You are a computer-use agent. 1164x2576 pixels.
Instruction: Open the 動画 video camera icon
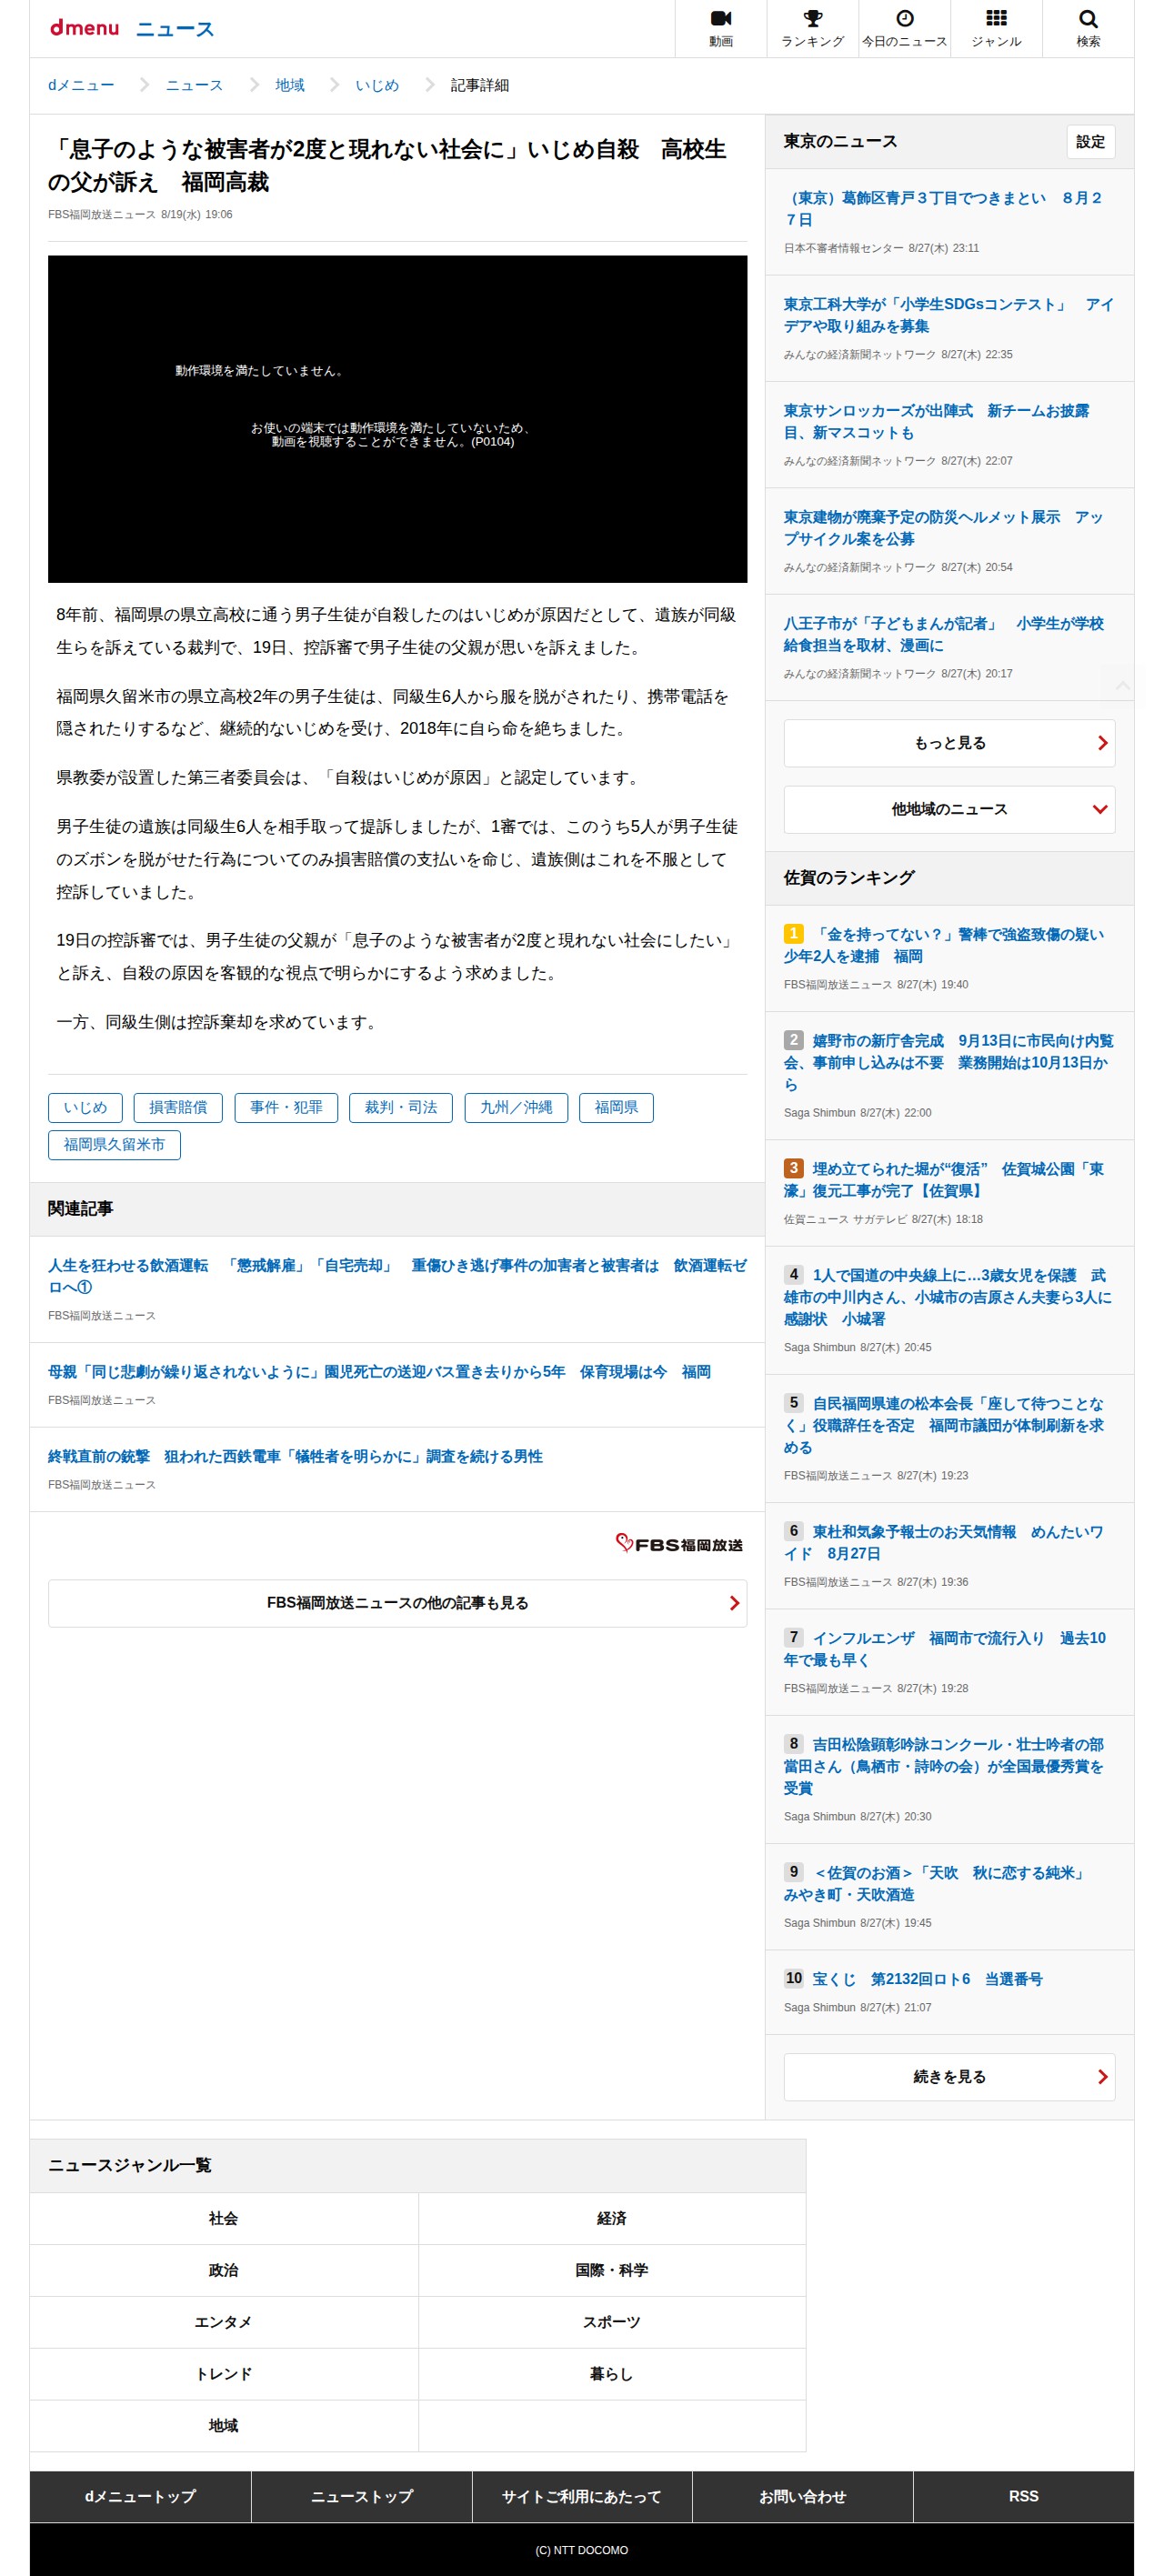coord(720,19)
